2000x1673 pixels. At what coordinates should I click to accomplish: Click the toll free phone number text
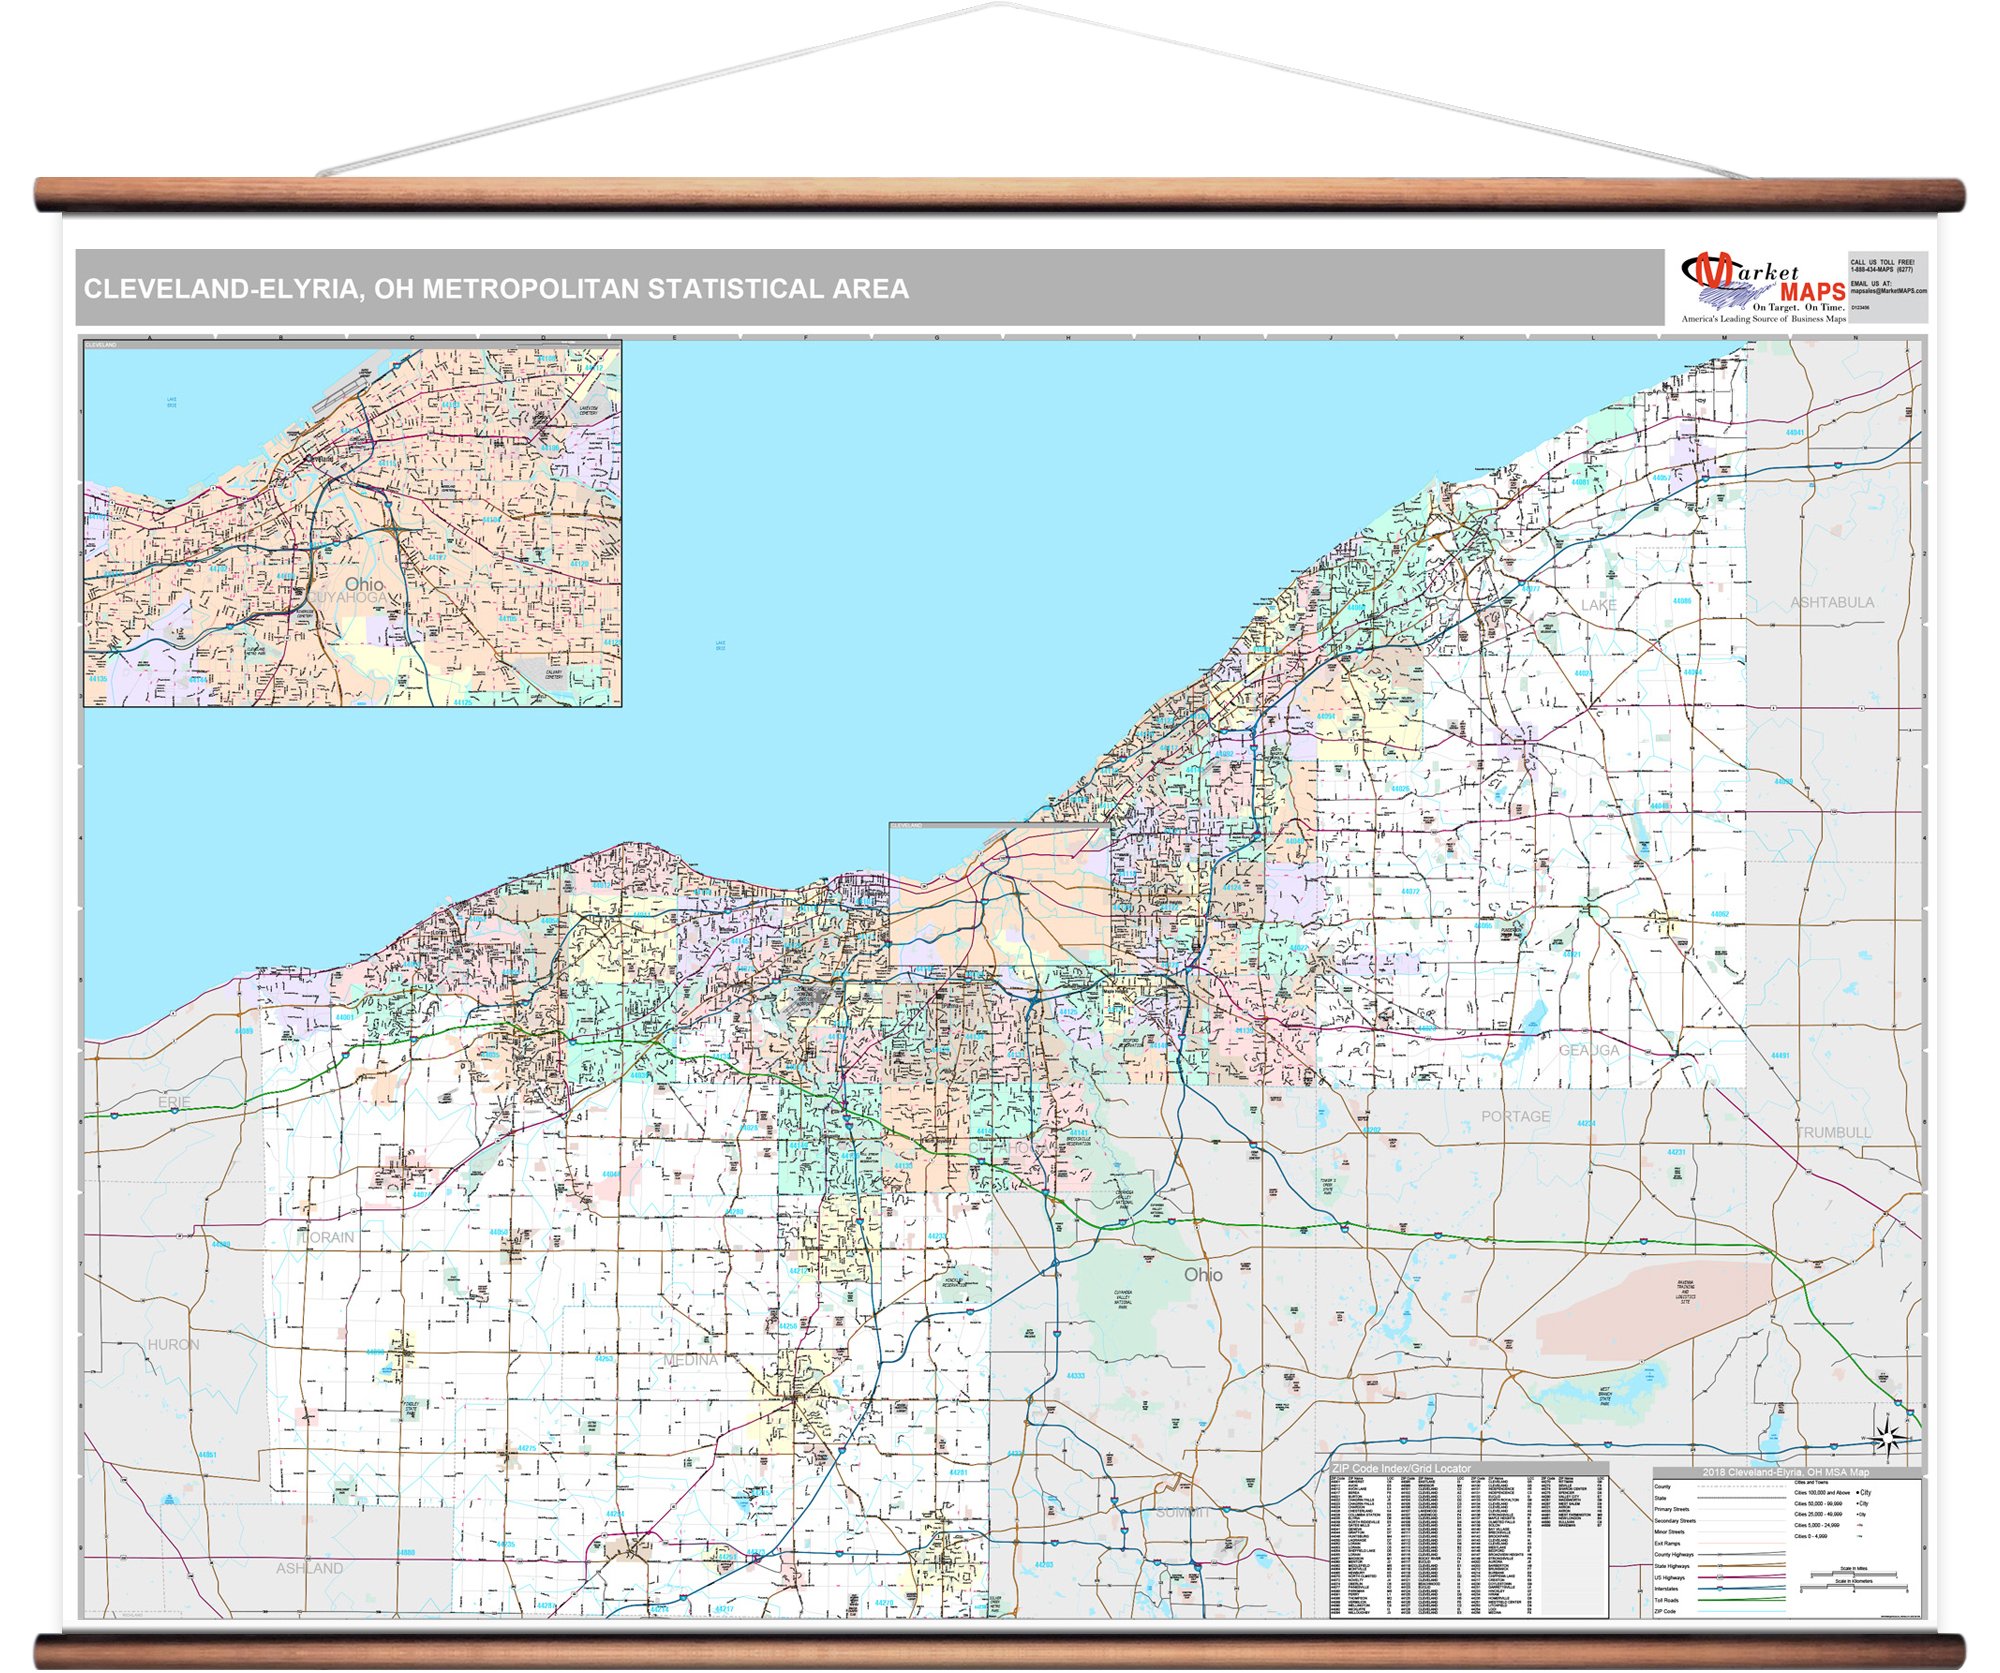[x=1881, y=269]
